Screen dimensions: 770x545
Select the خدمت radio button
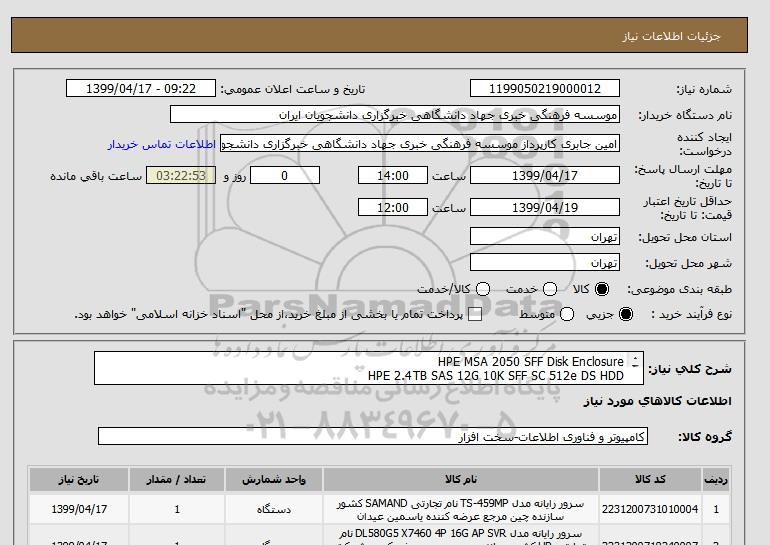pos(550,289)
